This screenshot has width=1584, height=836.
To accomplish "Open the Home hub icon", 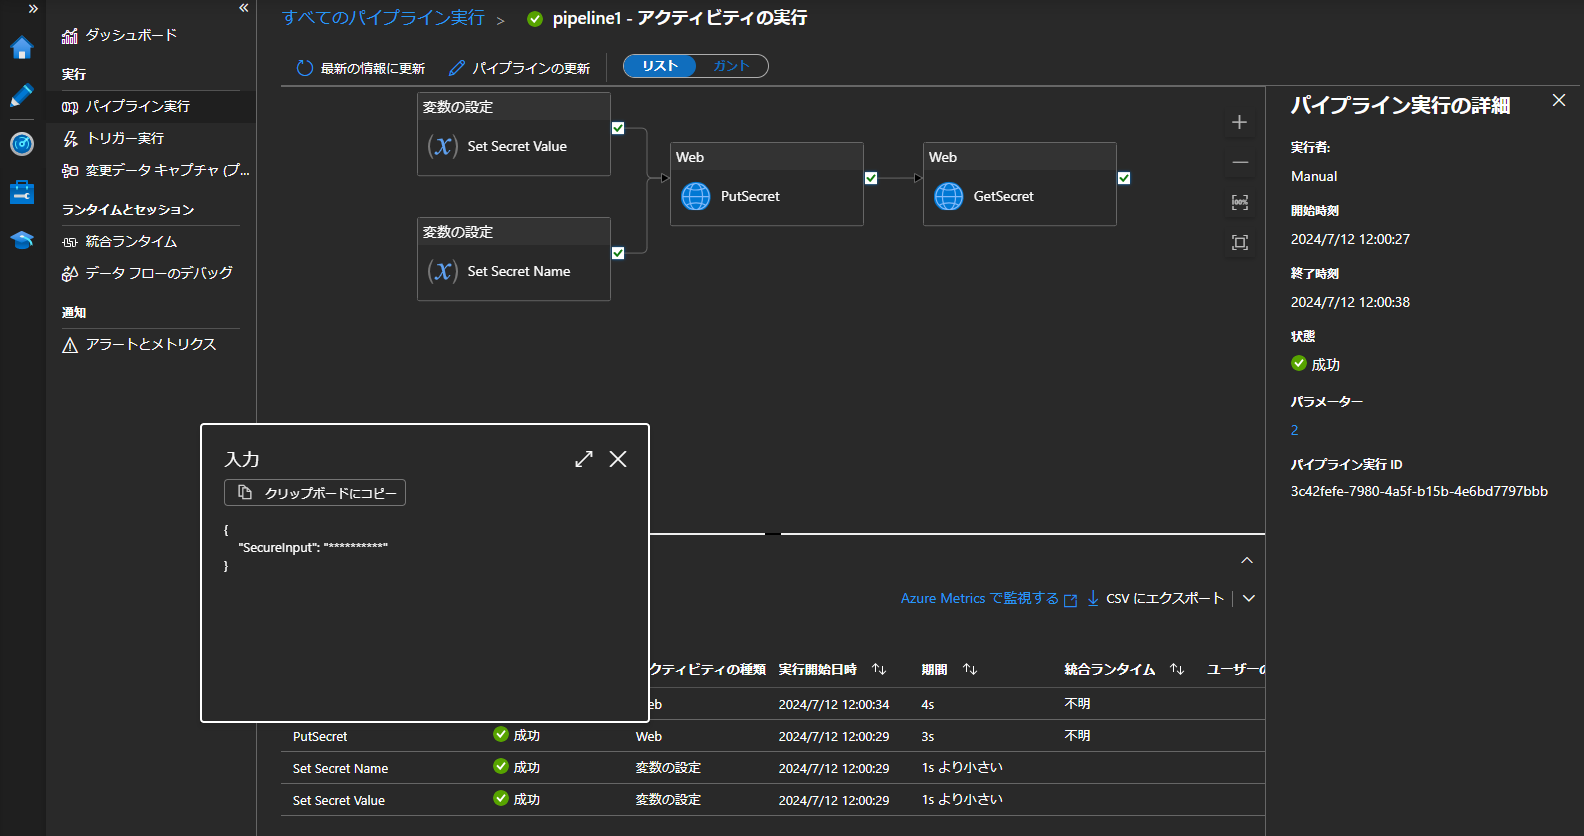I will (22, 48).
